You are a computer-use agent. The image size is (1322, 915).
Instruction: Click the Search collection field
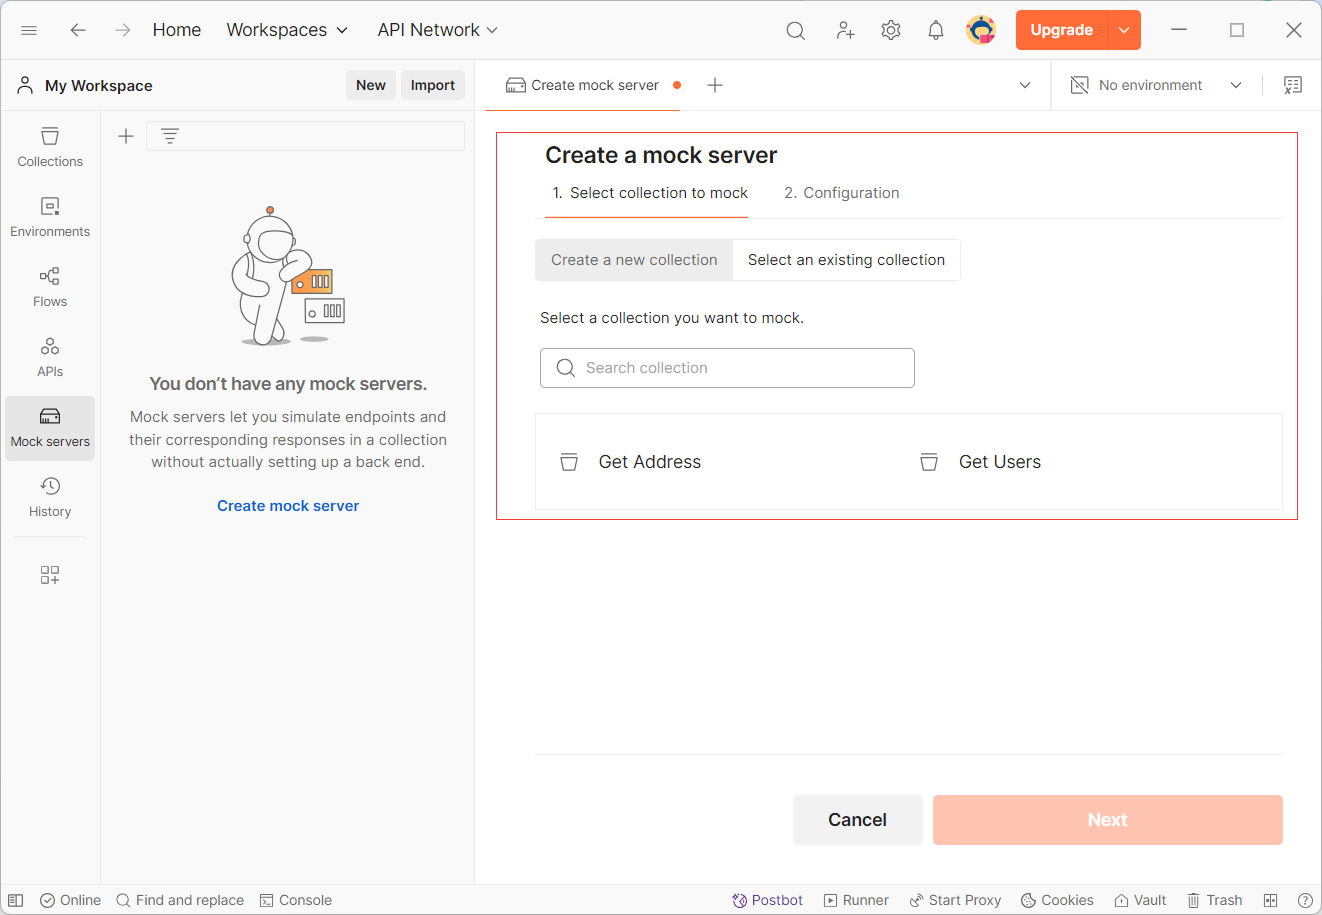point(727,368)
